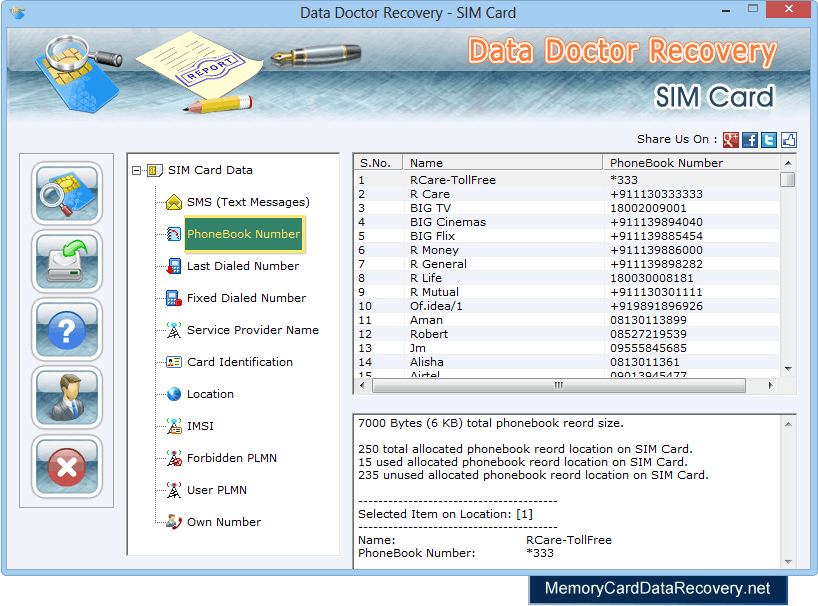Click the Search SIM card sidebar button
This screenshot has width=818, height=606.
coord(67,193)
